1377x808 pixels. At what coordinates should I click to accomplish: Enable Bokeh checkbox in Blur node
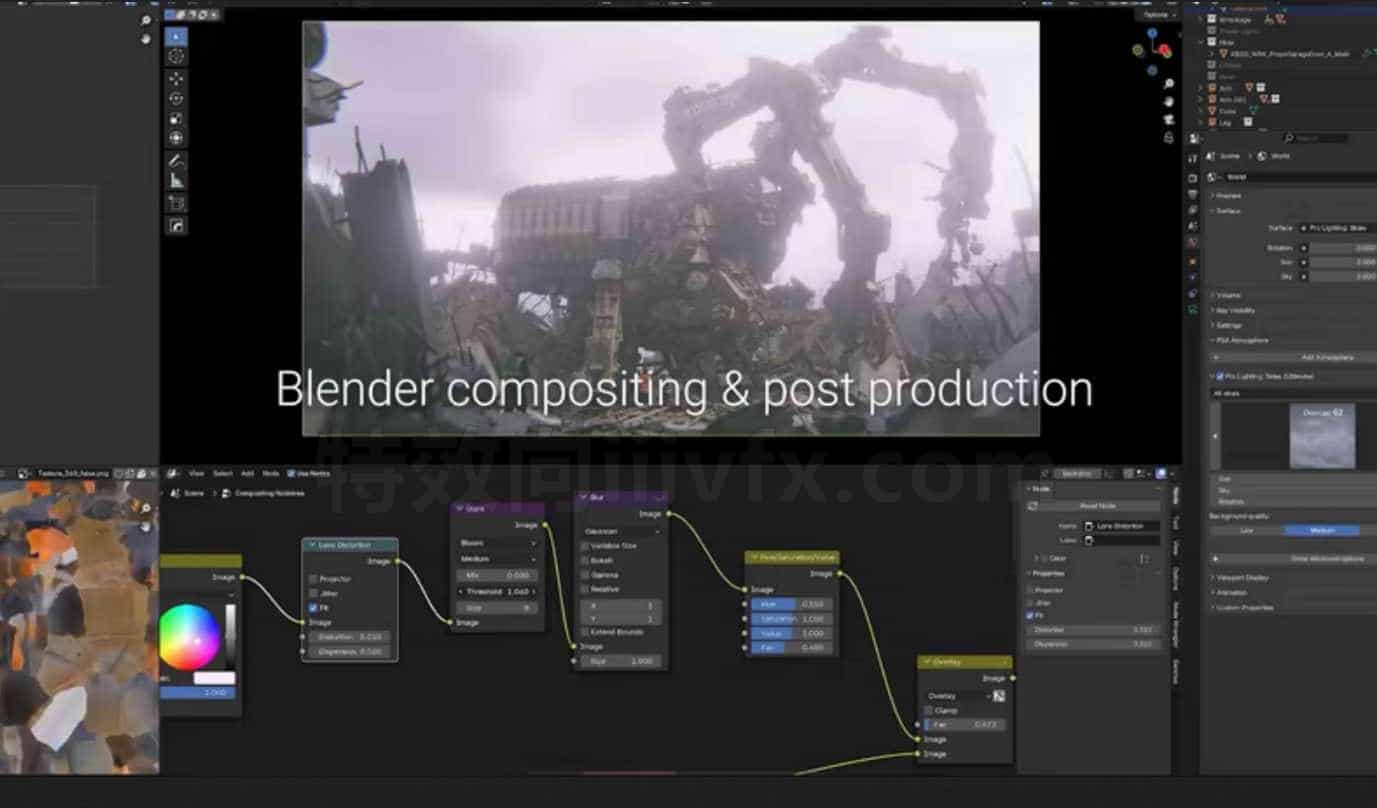click(x=585, y=560)
